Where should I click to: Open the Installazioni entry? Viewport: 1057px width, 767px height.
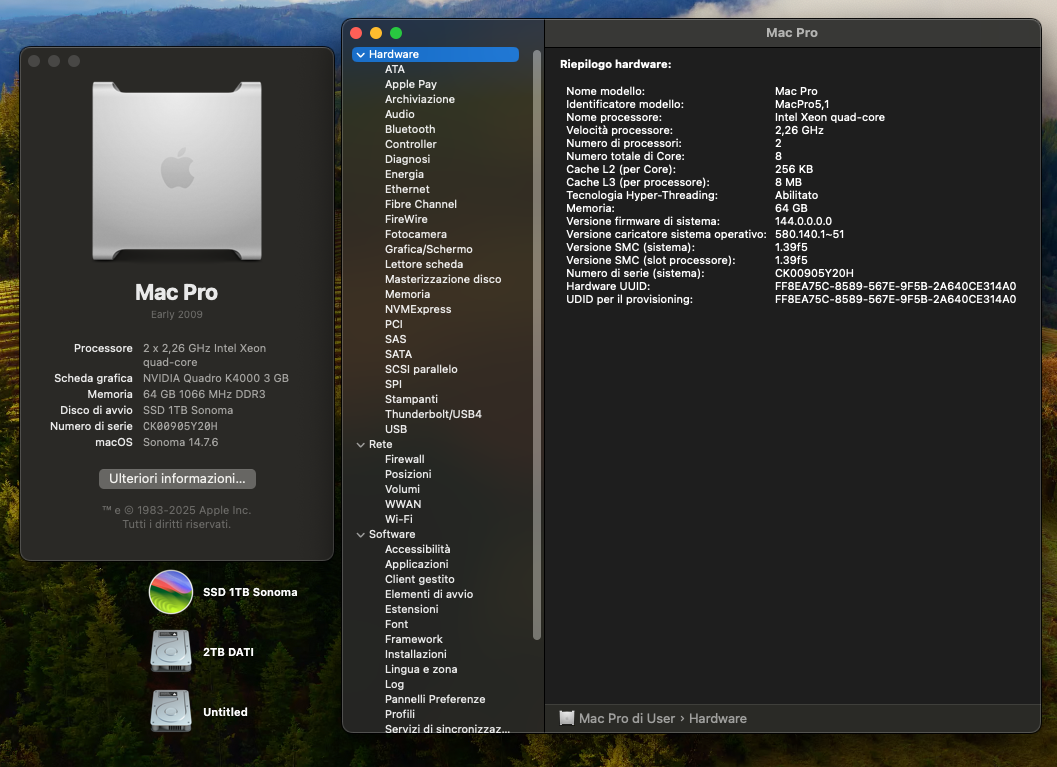(x=416, y=654)
